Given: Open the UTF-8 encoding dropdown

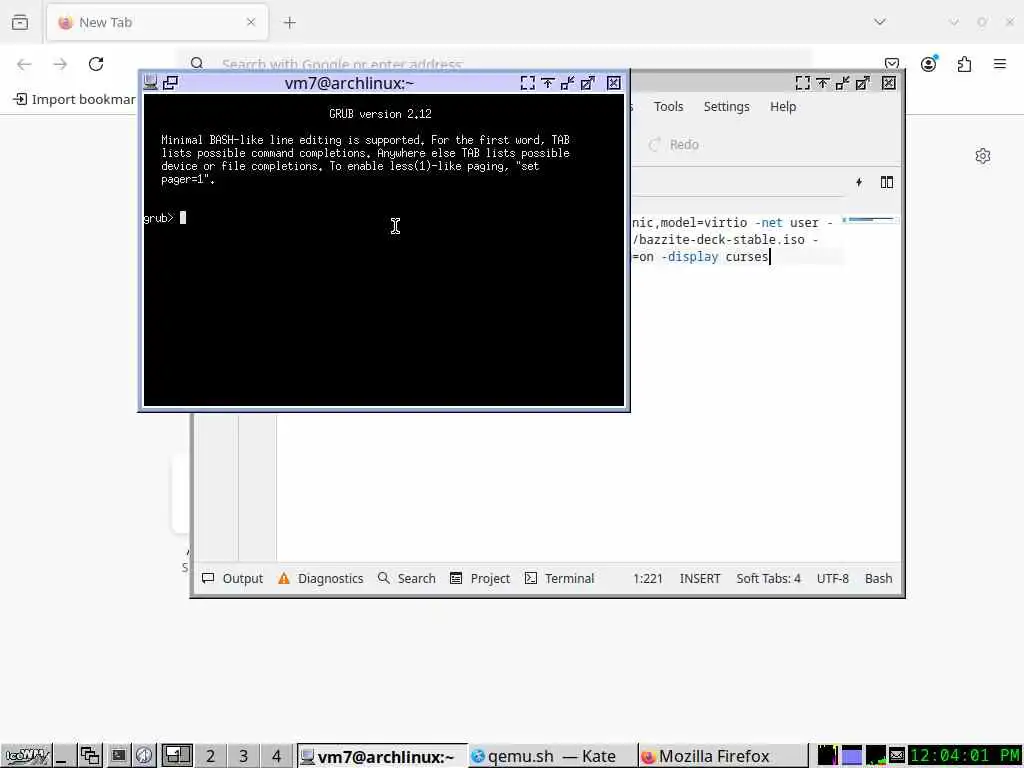Looking at the screenshot, I should click(833, 579).
